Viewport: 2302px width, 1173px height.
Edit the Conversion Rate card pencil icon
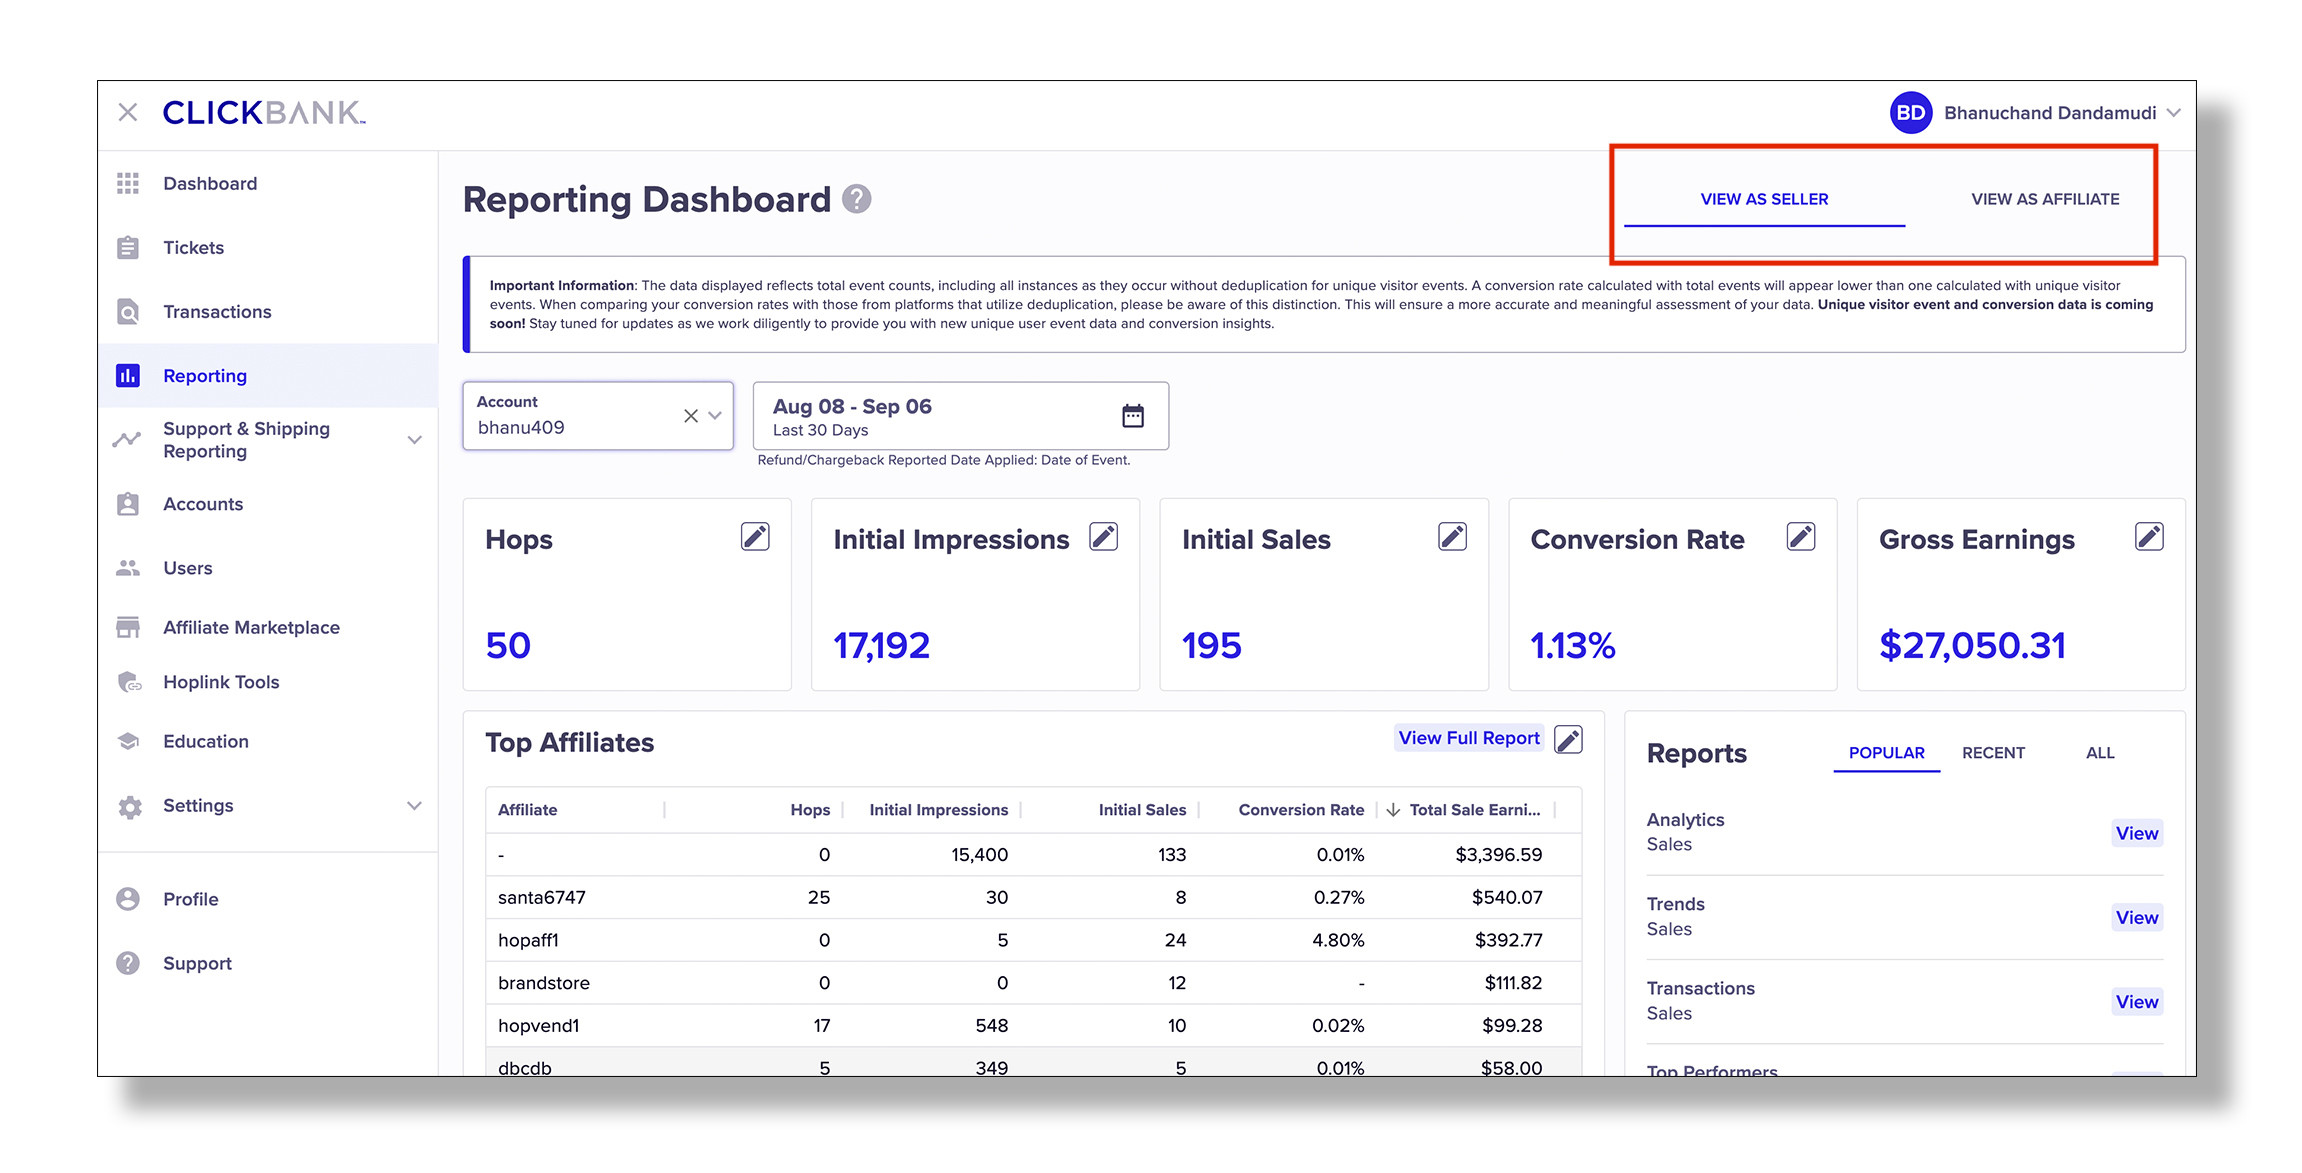(x=1800, y=537)
